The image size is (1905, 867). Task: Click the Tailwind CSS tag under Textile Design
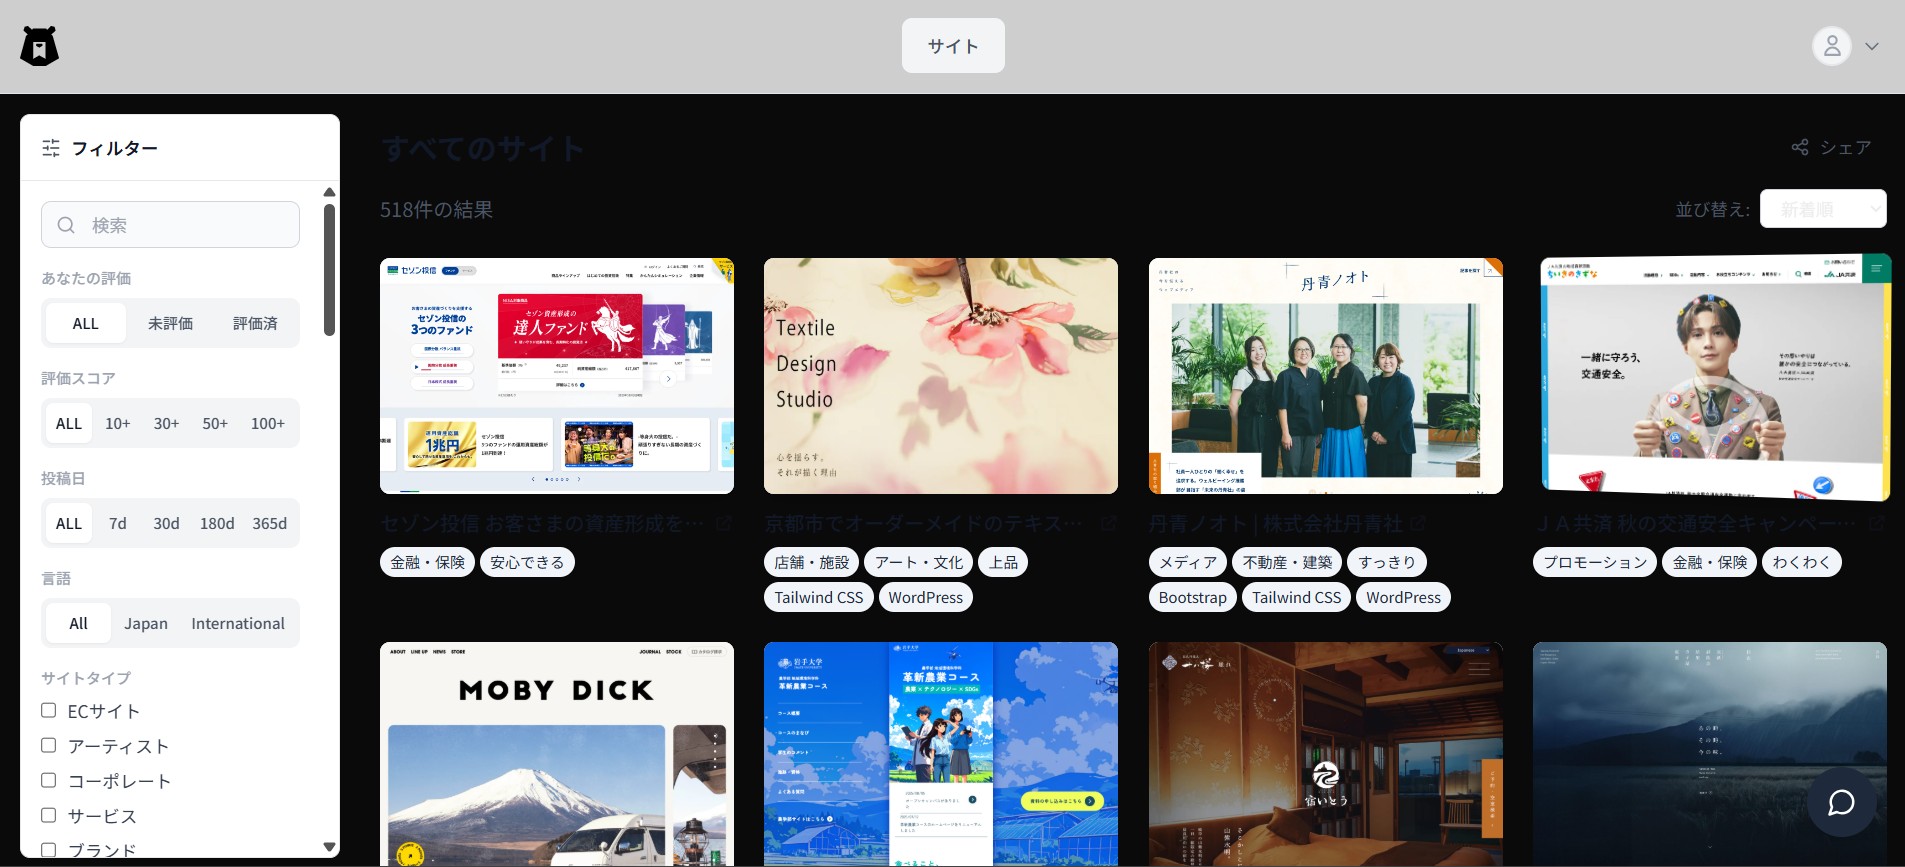pos(818,597)
